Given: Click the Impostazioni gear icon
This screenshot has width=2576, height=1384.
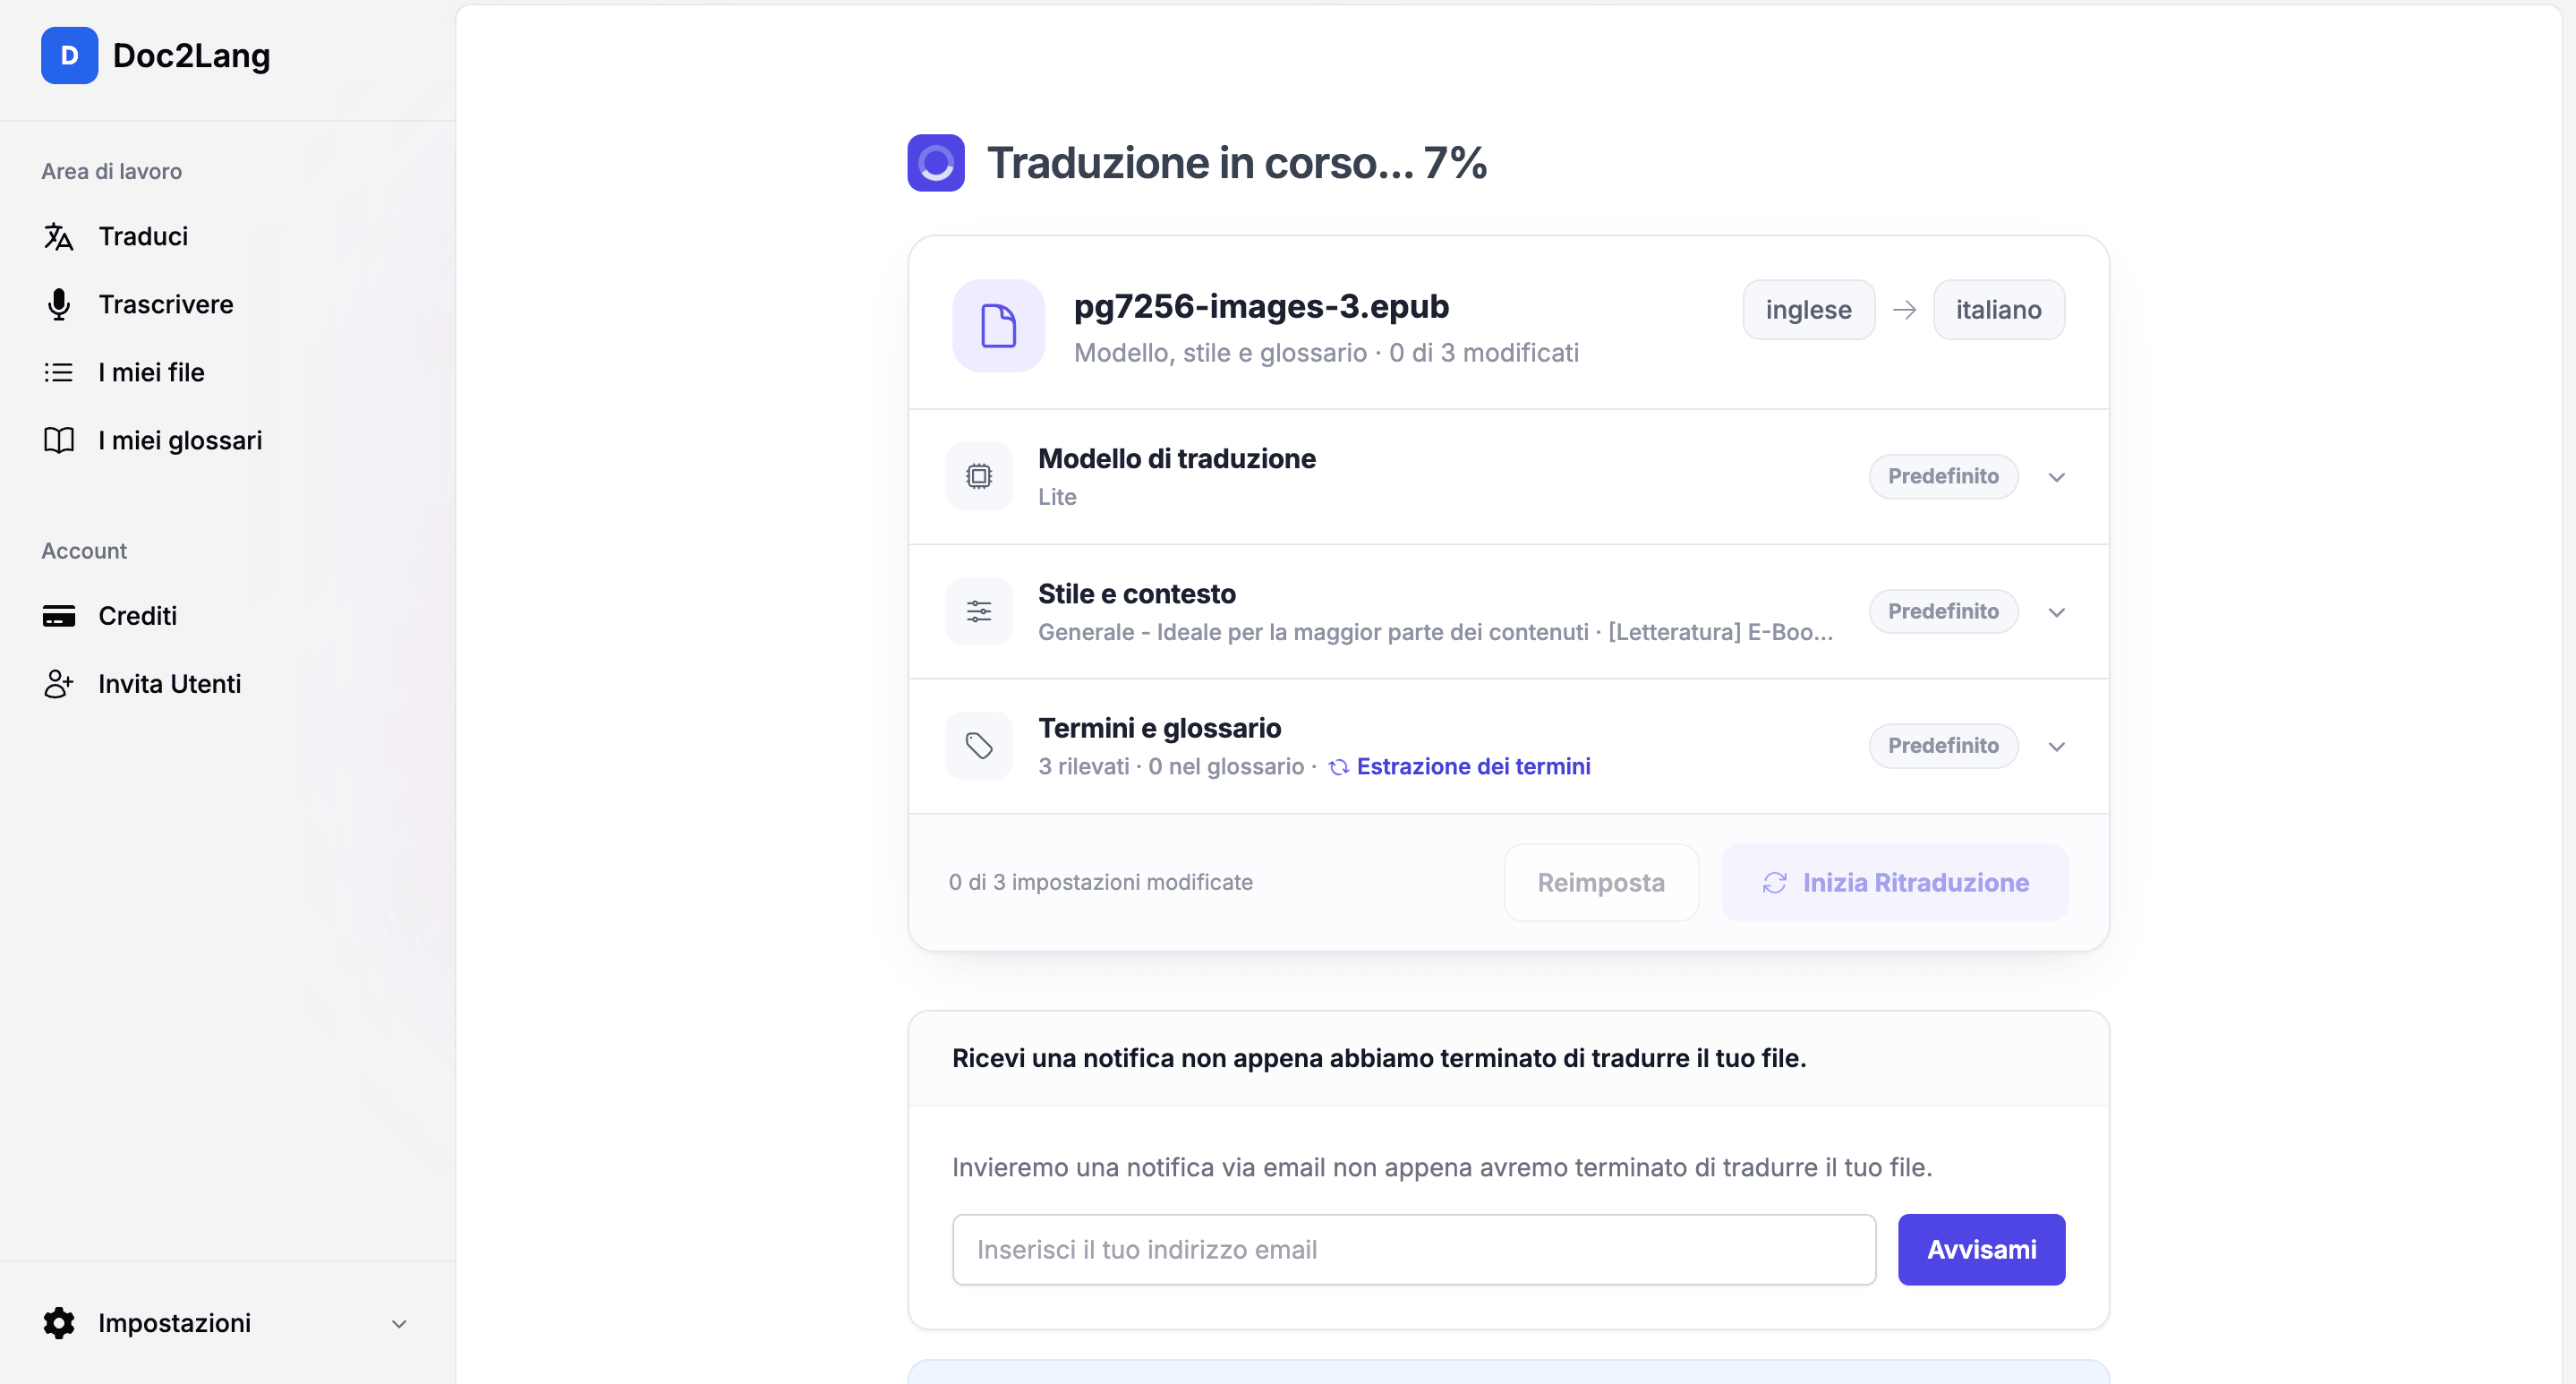Looking at the screenshot, I should pyautogui.click(x=59, y=1322).
